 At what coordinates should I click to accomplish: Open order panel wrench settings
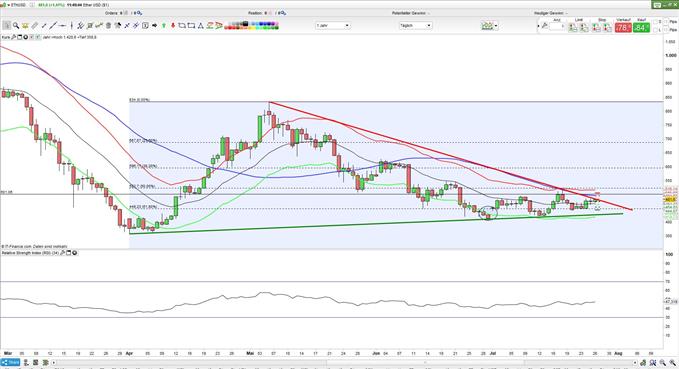pos(544,26)
